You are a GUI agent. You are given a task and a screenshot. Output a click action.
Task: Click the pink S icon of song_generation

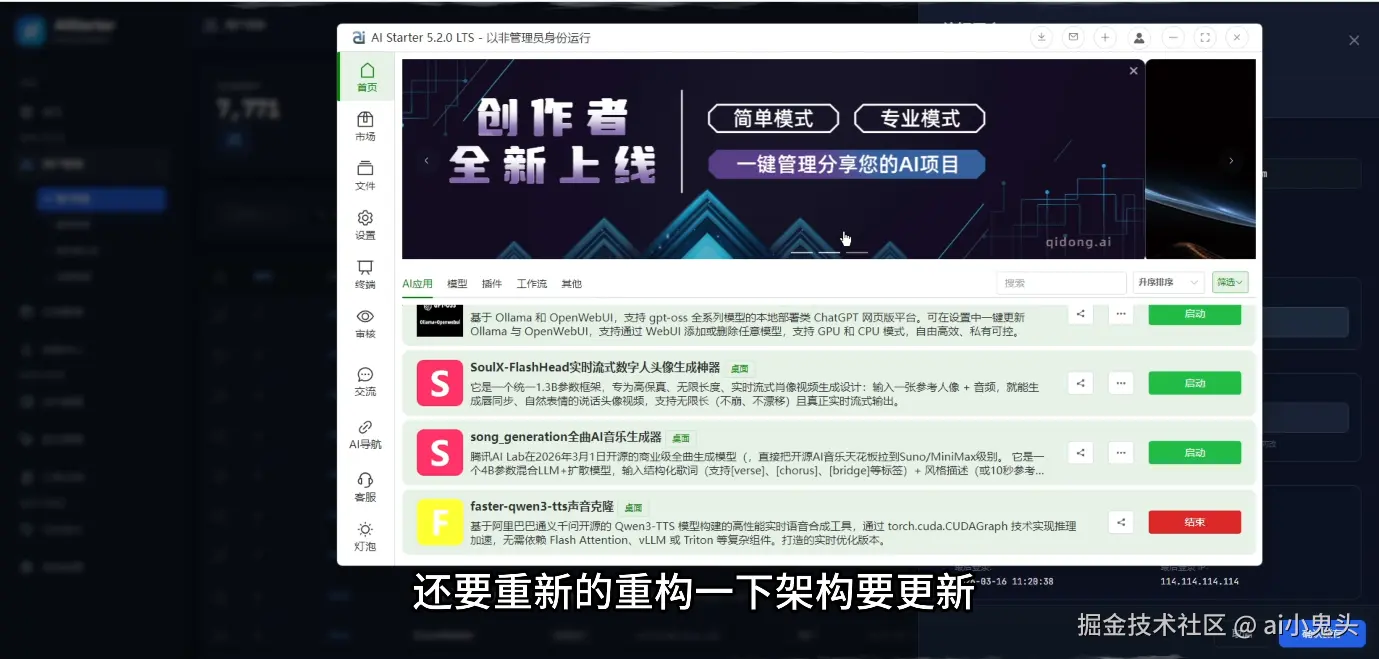point(439,452)
